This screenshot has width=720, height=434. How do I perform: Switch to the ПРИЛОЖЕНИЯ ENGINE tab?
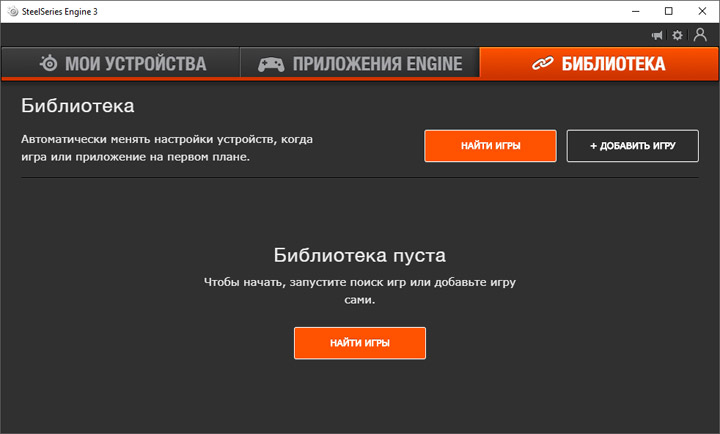[x=360, y=63]
